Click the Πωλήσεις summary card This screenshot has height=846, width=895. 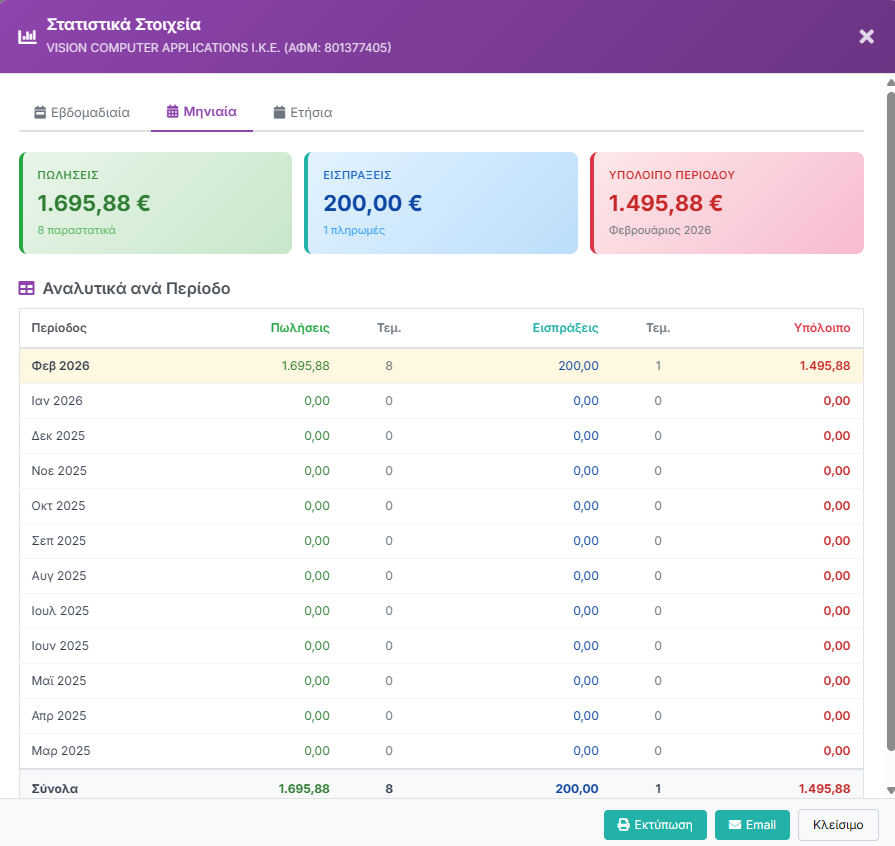coord(155,203)
